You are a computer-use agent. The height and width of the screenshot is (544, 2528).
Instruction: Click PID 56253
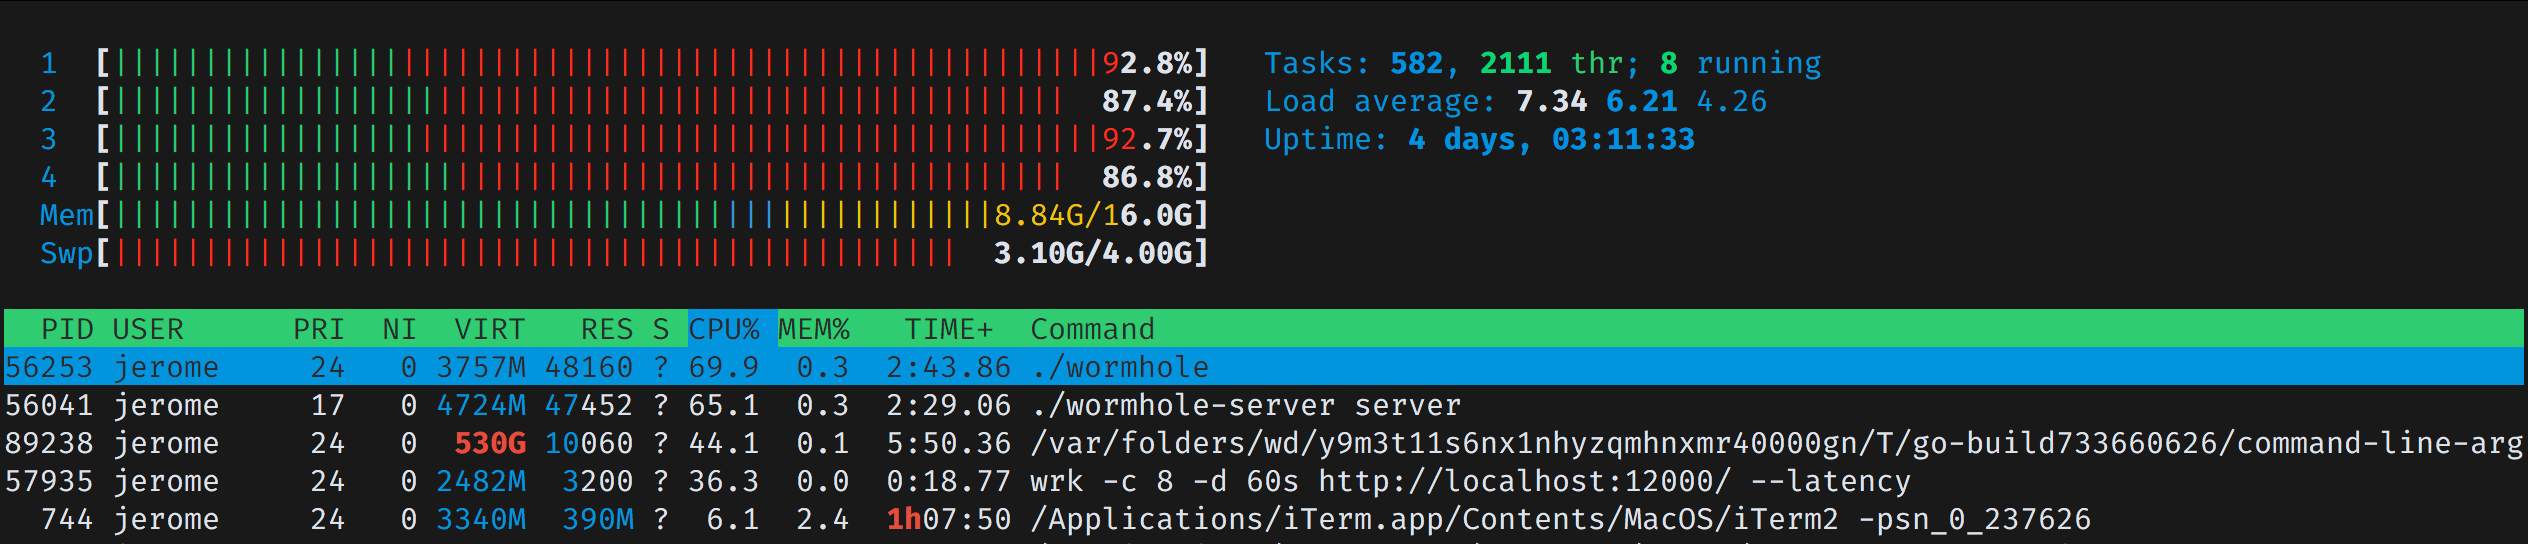(x=49, y=367)
